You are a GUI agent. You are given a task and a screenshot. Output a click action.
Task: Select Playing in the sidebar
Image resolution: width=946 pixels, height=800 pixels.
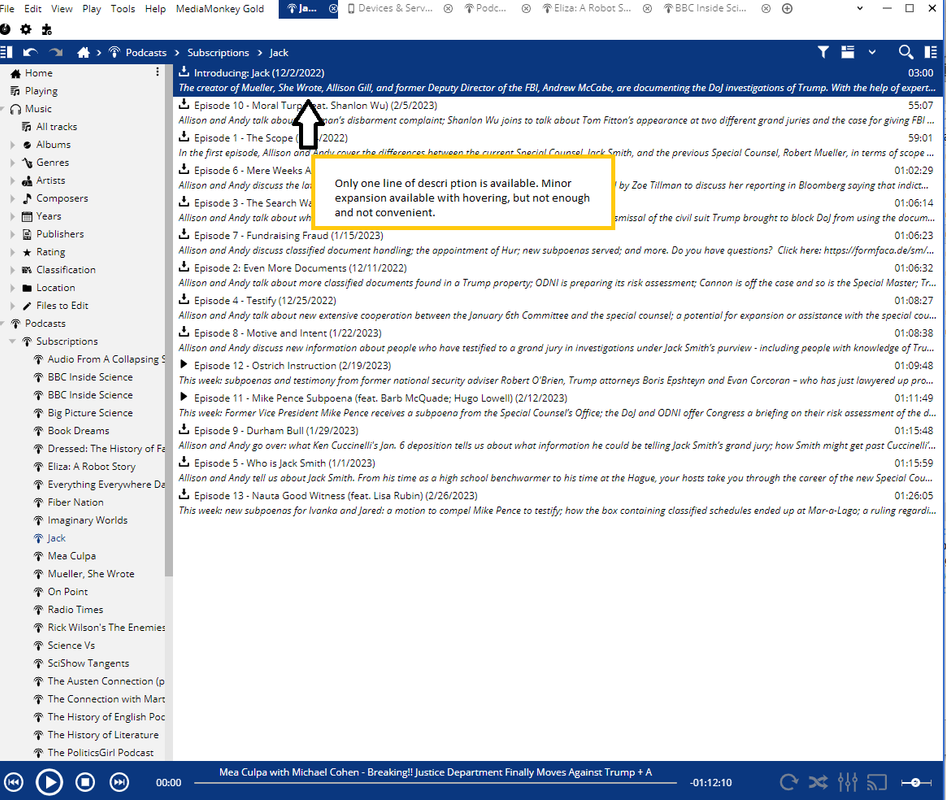click(x=41, y=91)
